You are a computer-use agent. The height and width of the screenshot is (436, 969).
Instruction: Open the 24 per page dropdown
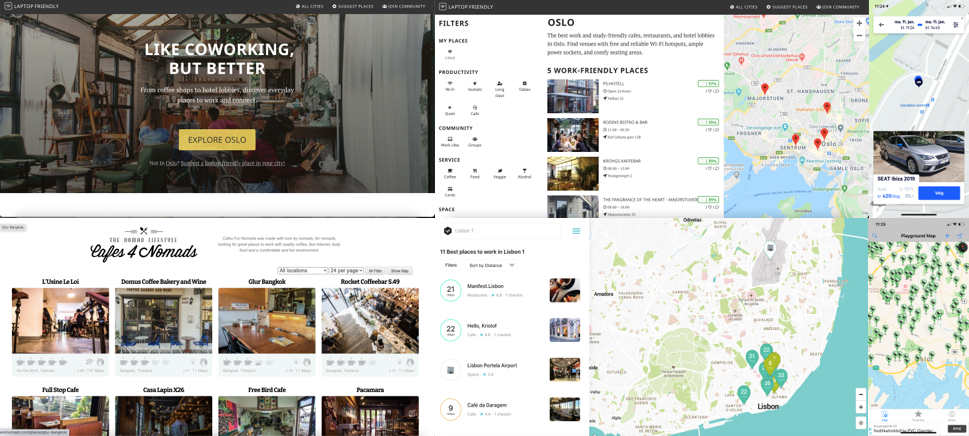[346, 270]
